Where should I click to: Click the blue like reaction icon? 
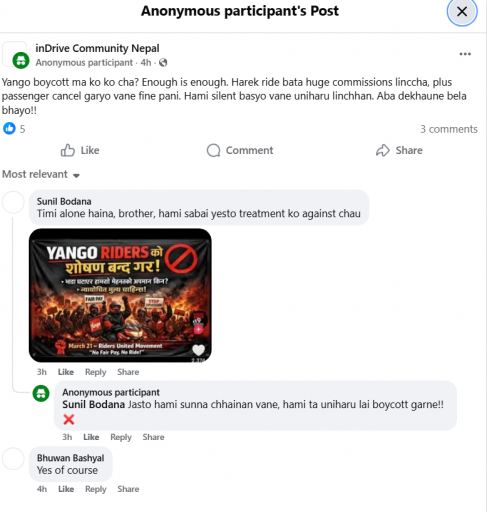[x=9, y=128]
